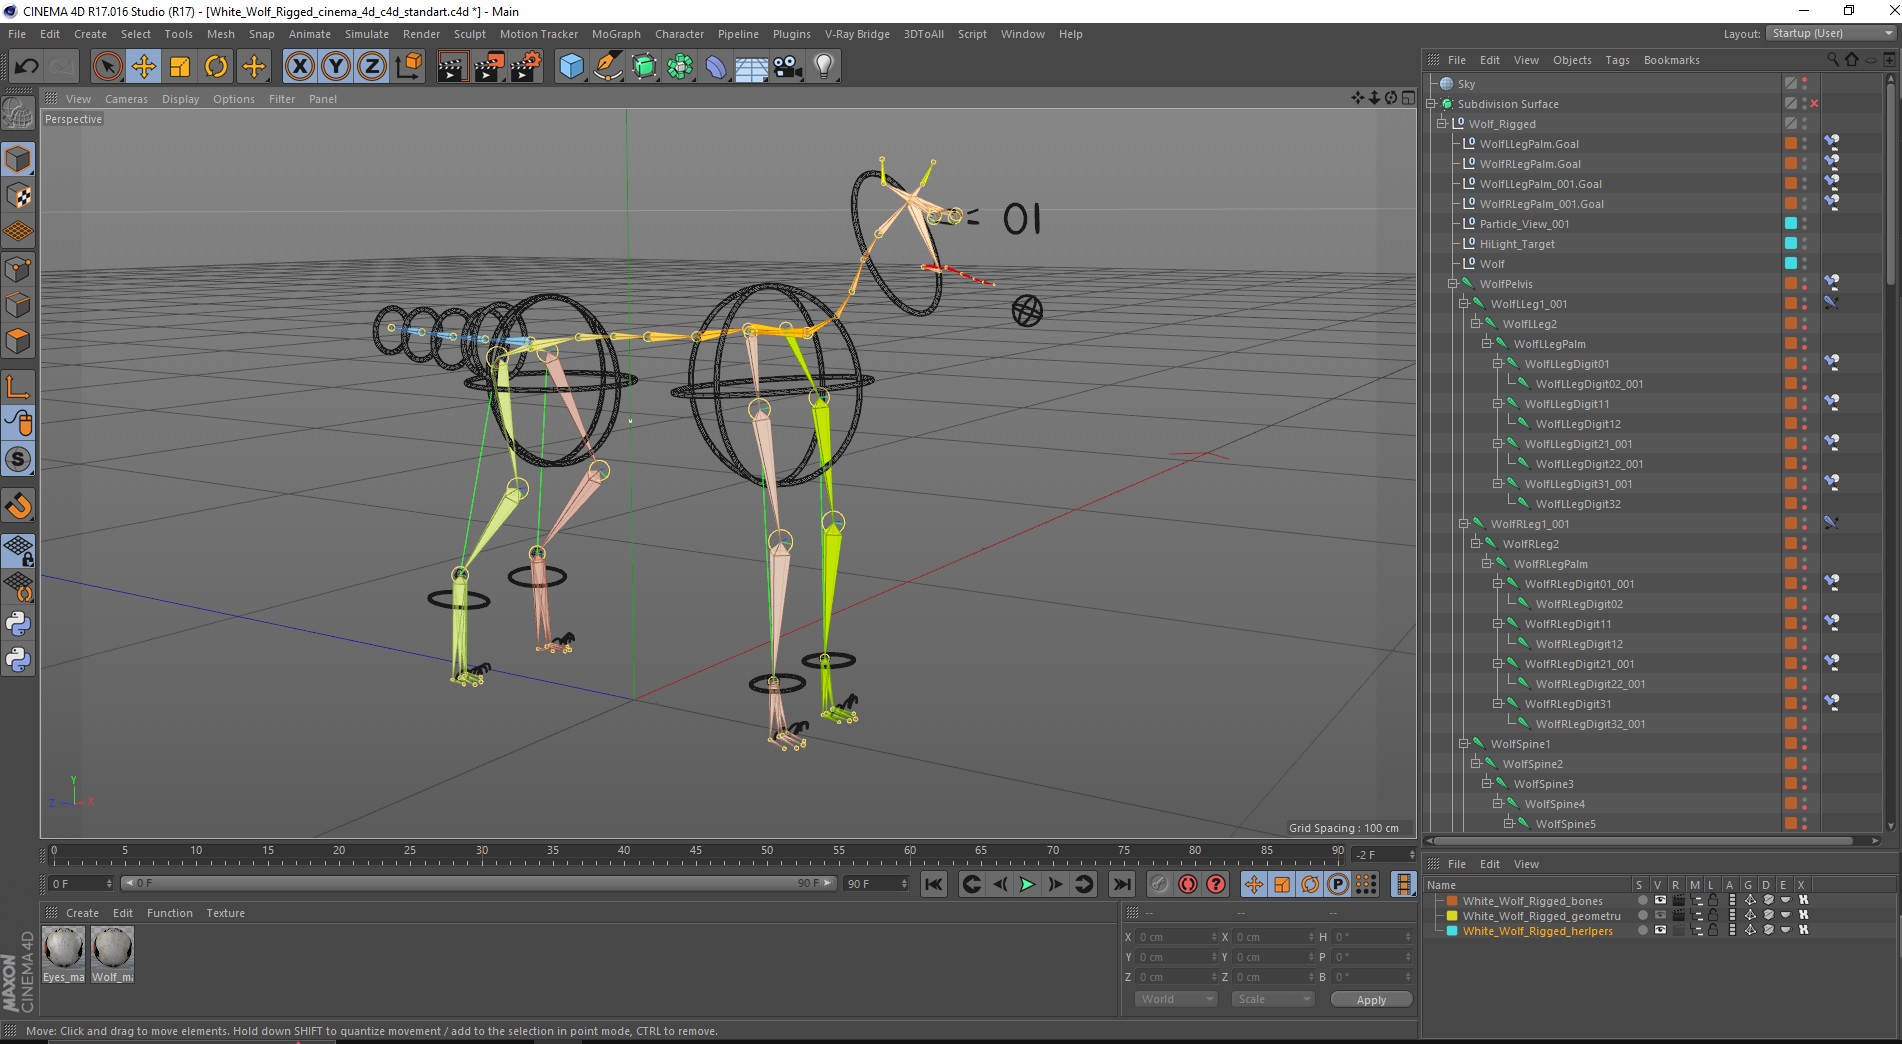Viewport: 1902px width, 1044px height.
Task: Activate the Scale tool in top toolbar
Action: 180,67
